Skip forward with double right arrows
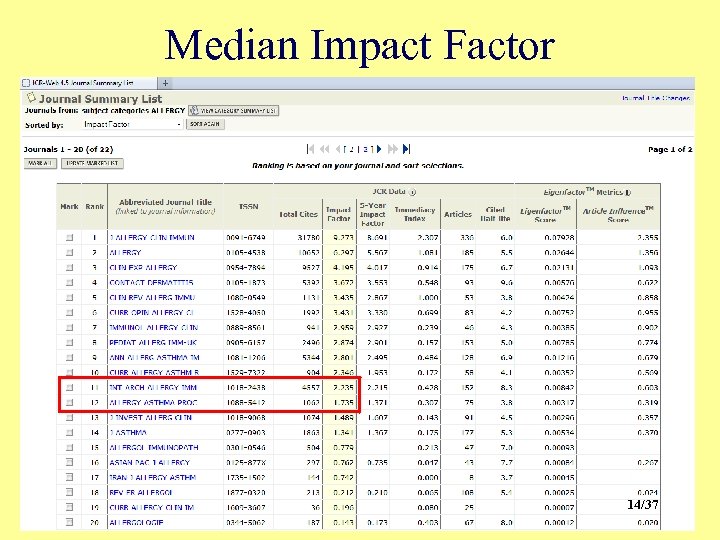This screenshot has height=540, width=720. tap(393, 149)
